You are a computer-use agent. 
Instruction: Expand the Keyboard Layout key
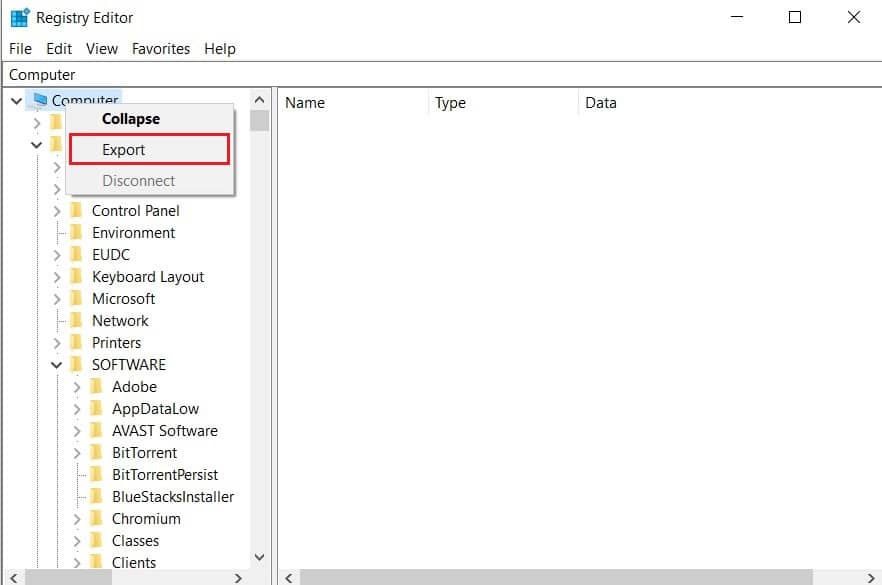click(57, 277)
